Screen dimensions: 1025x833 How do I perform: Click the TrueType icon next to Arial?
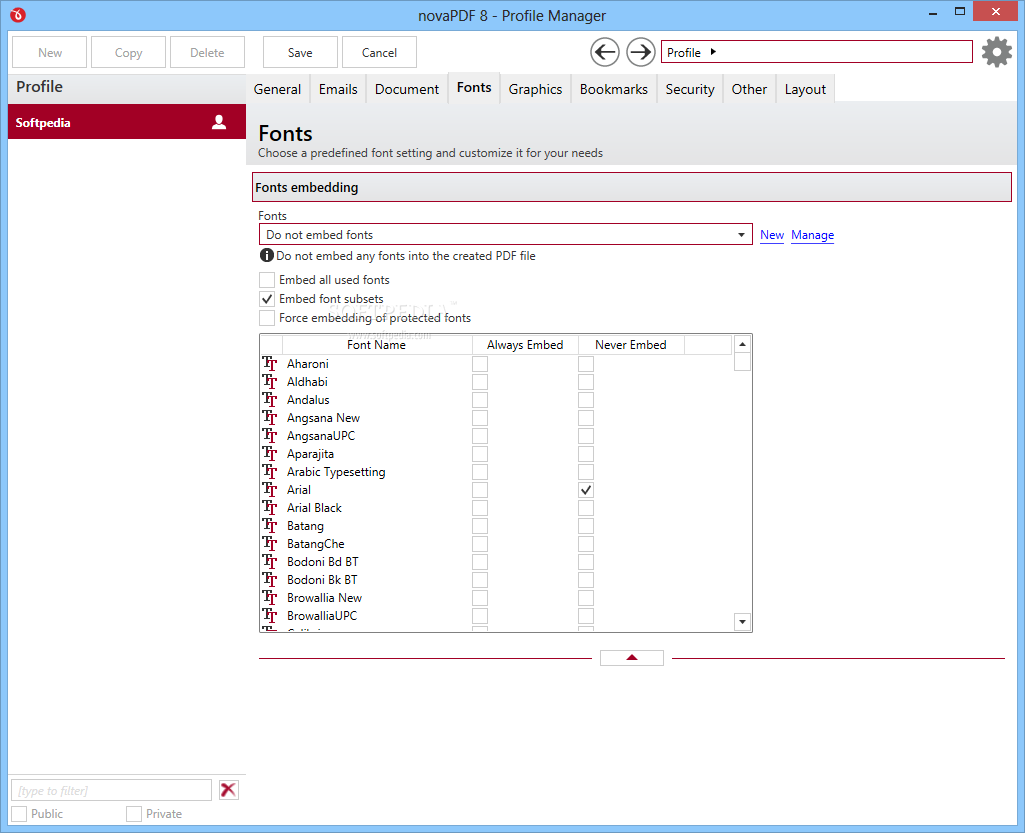tap(270, 490)
